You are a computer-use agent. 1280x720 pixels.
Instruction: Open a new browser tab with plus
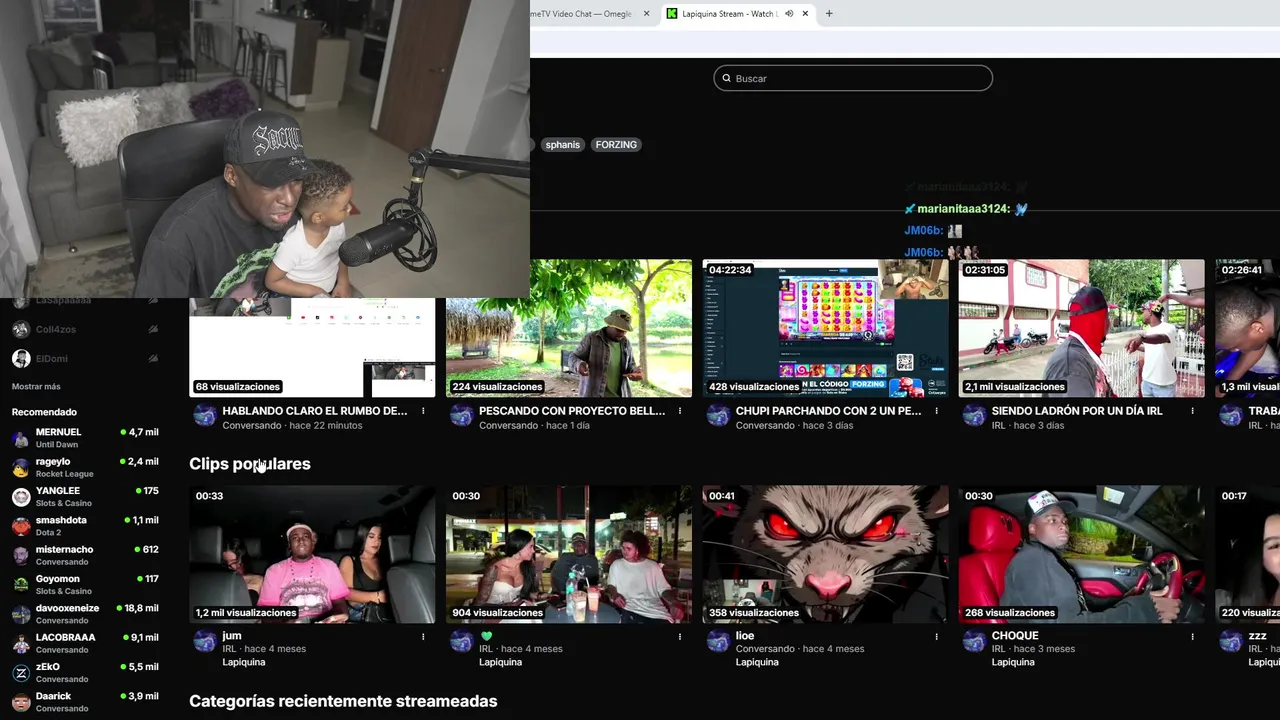click(829, 14)
